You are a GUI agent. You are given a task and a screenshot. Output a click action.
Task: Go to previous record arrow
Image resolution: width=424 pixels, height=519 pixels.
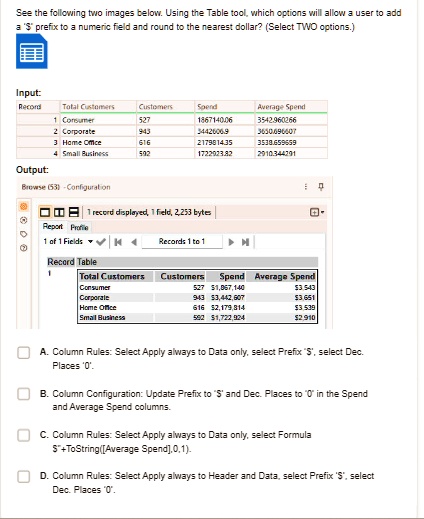point(134,242)
